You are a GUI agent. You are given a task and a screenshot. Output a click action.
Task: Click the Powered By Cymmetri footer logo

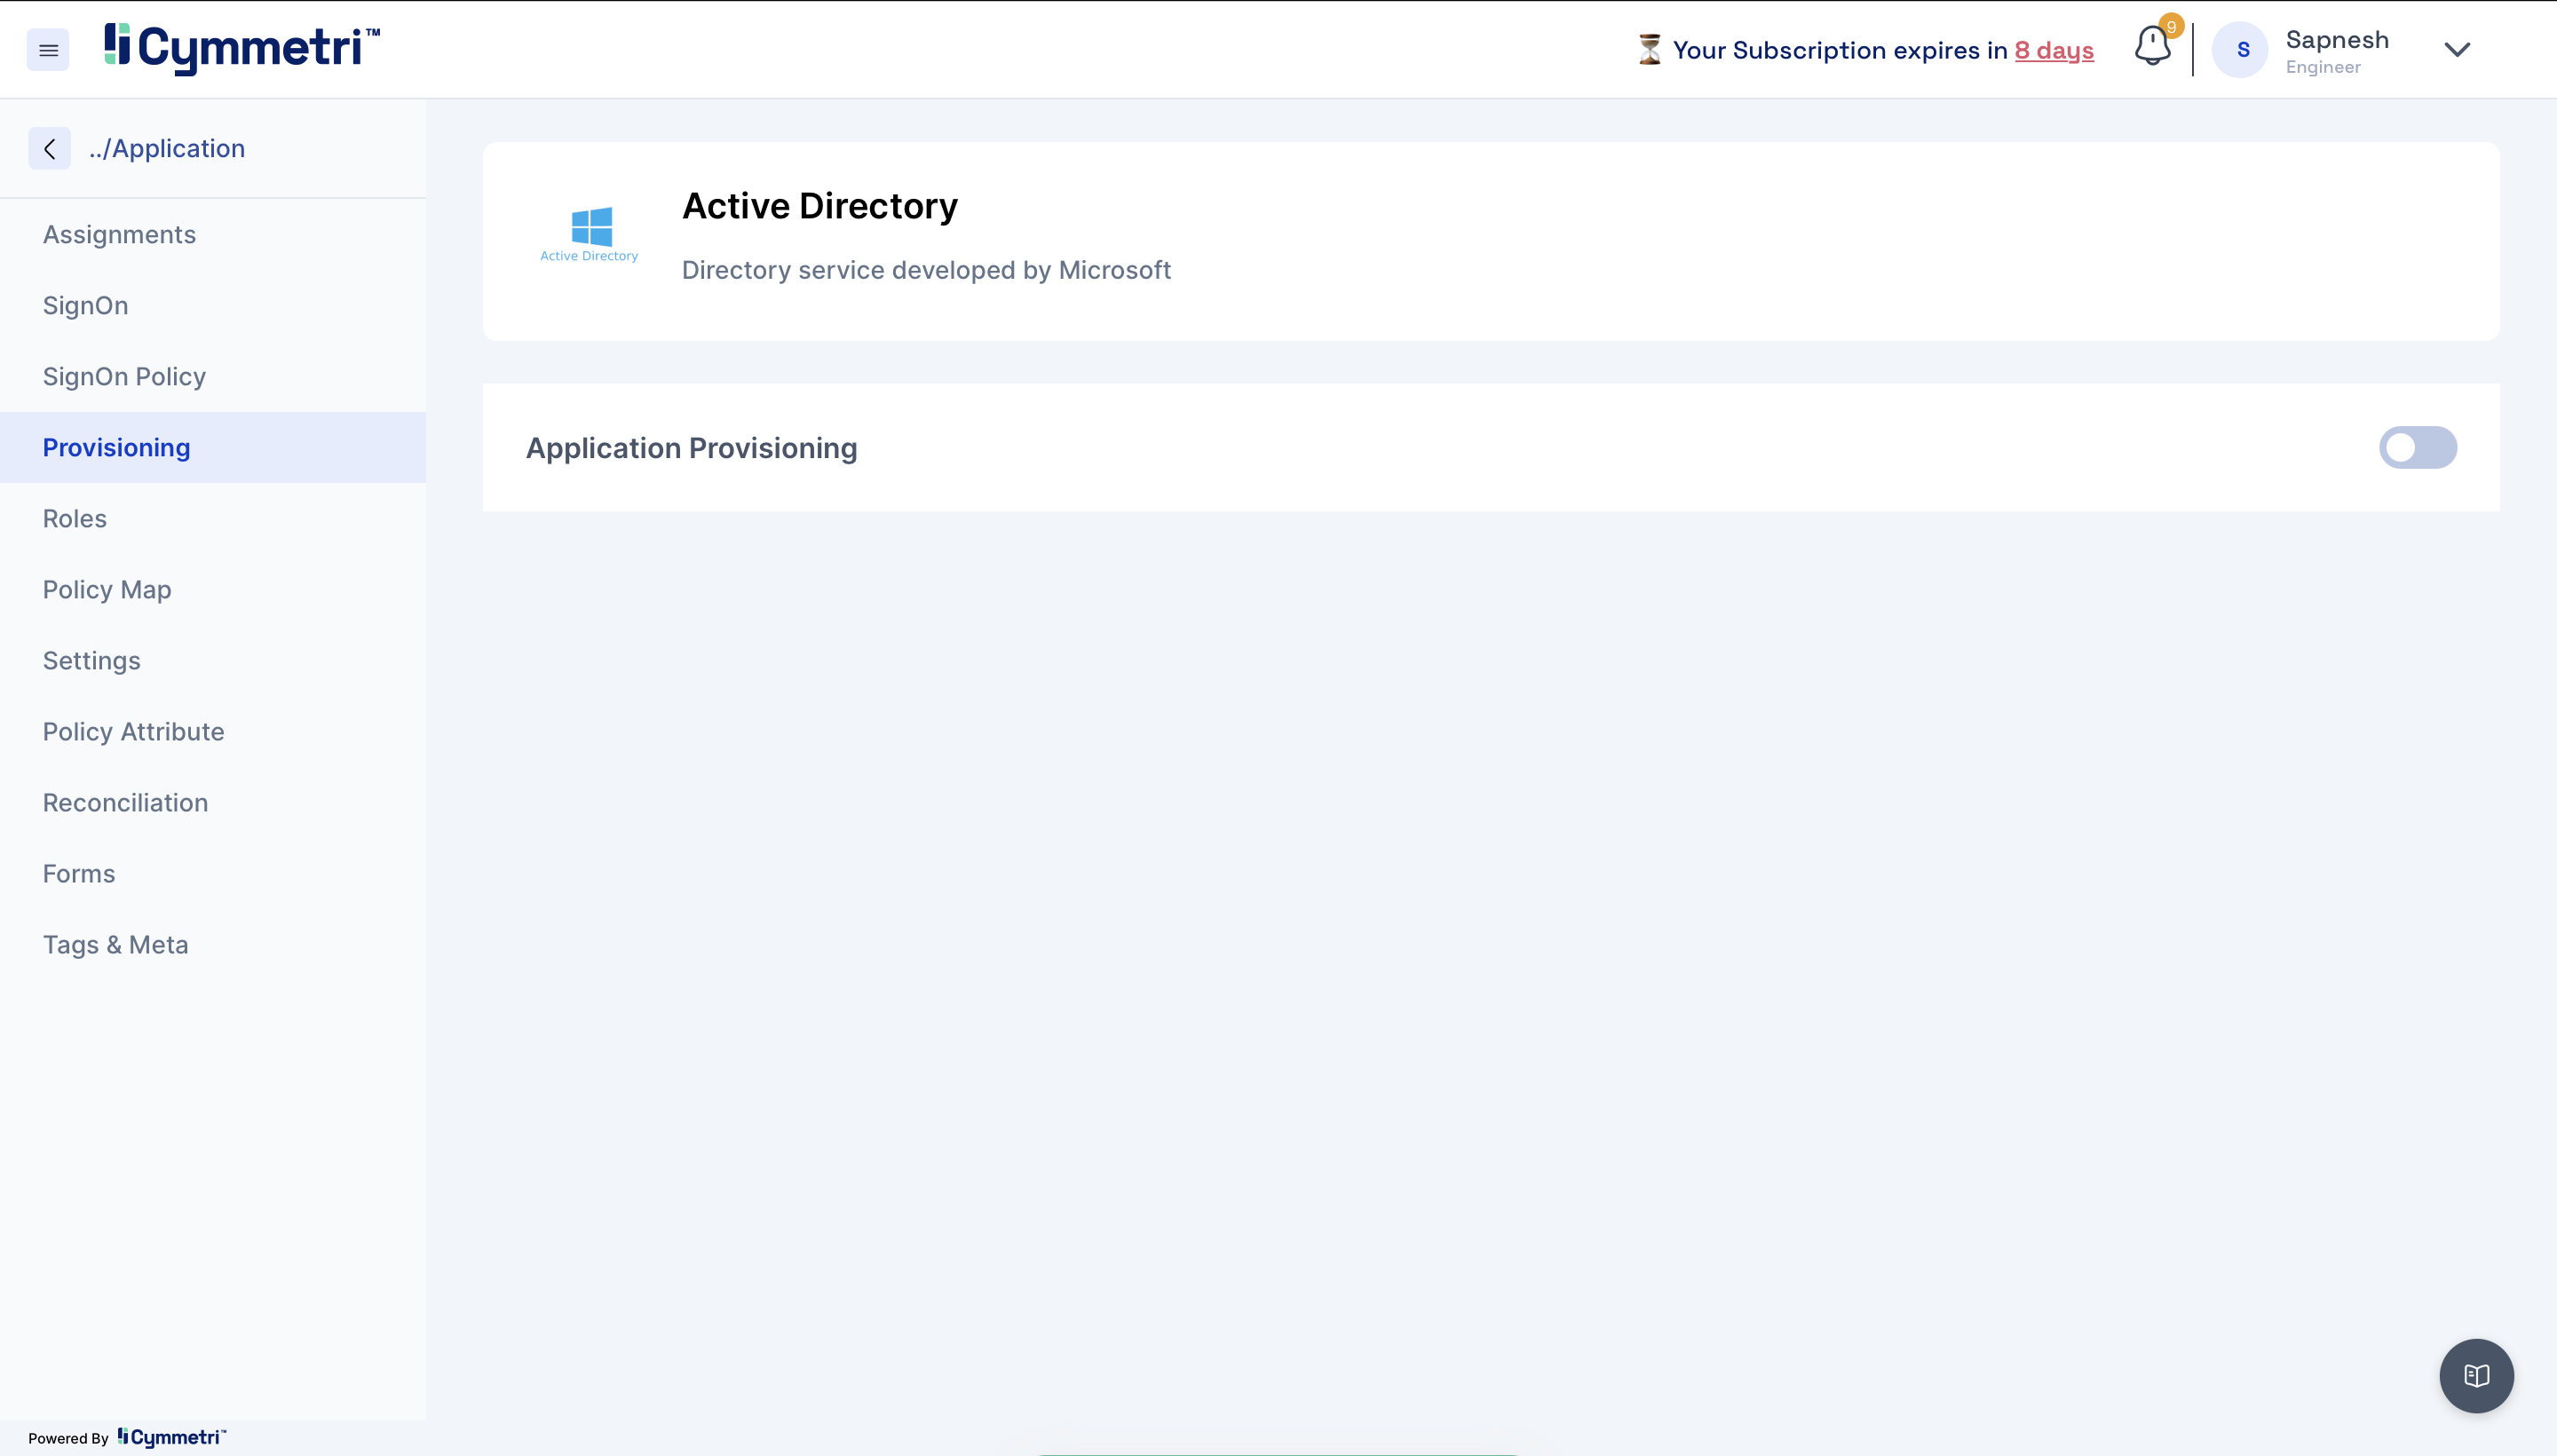172,1437
